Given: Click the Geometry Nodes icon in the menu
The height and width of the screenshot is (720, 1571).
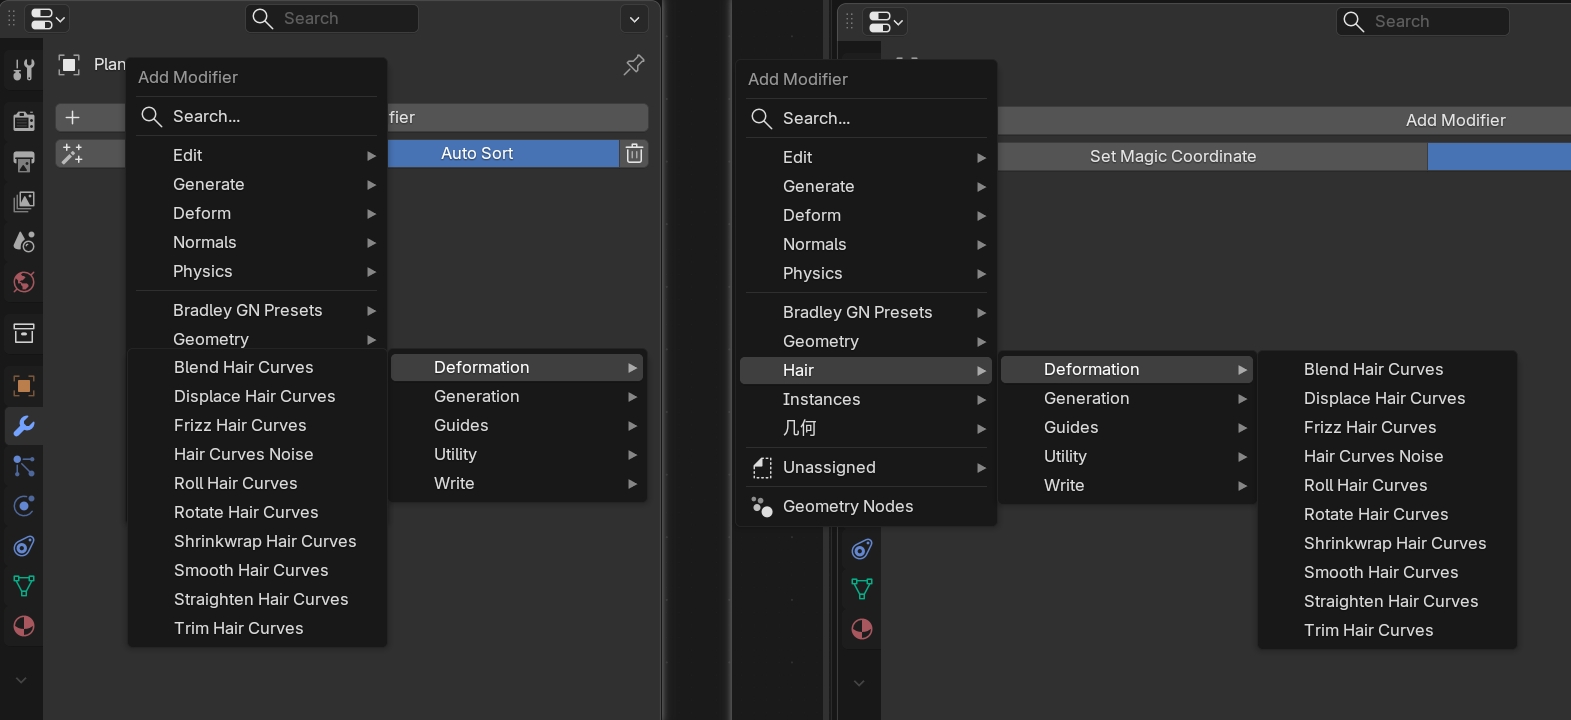Looking at the screenshot, I should (x=762, y=506).
